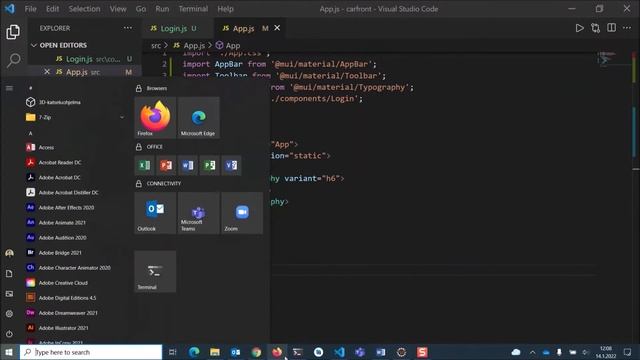Open the Selection menu
Viewport: 640px width, 360px height.
[x=84, y=9]
